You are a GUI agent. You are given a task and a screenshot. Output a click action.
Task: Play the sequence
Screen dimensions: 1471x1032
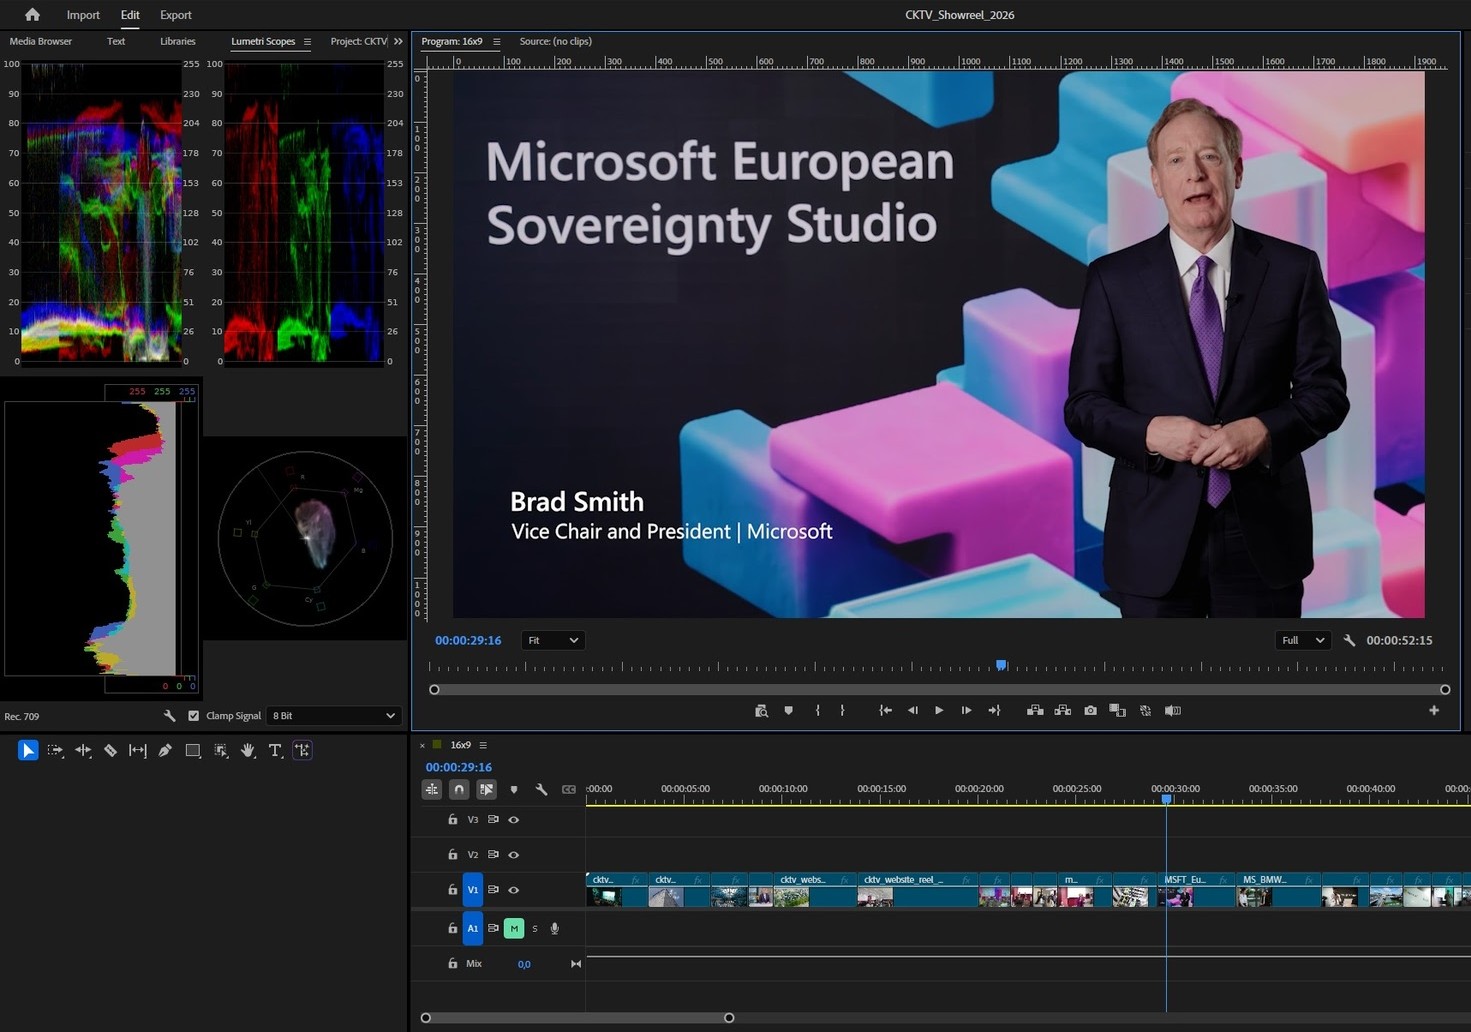(939, 710)
